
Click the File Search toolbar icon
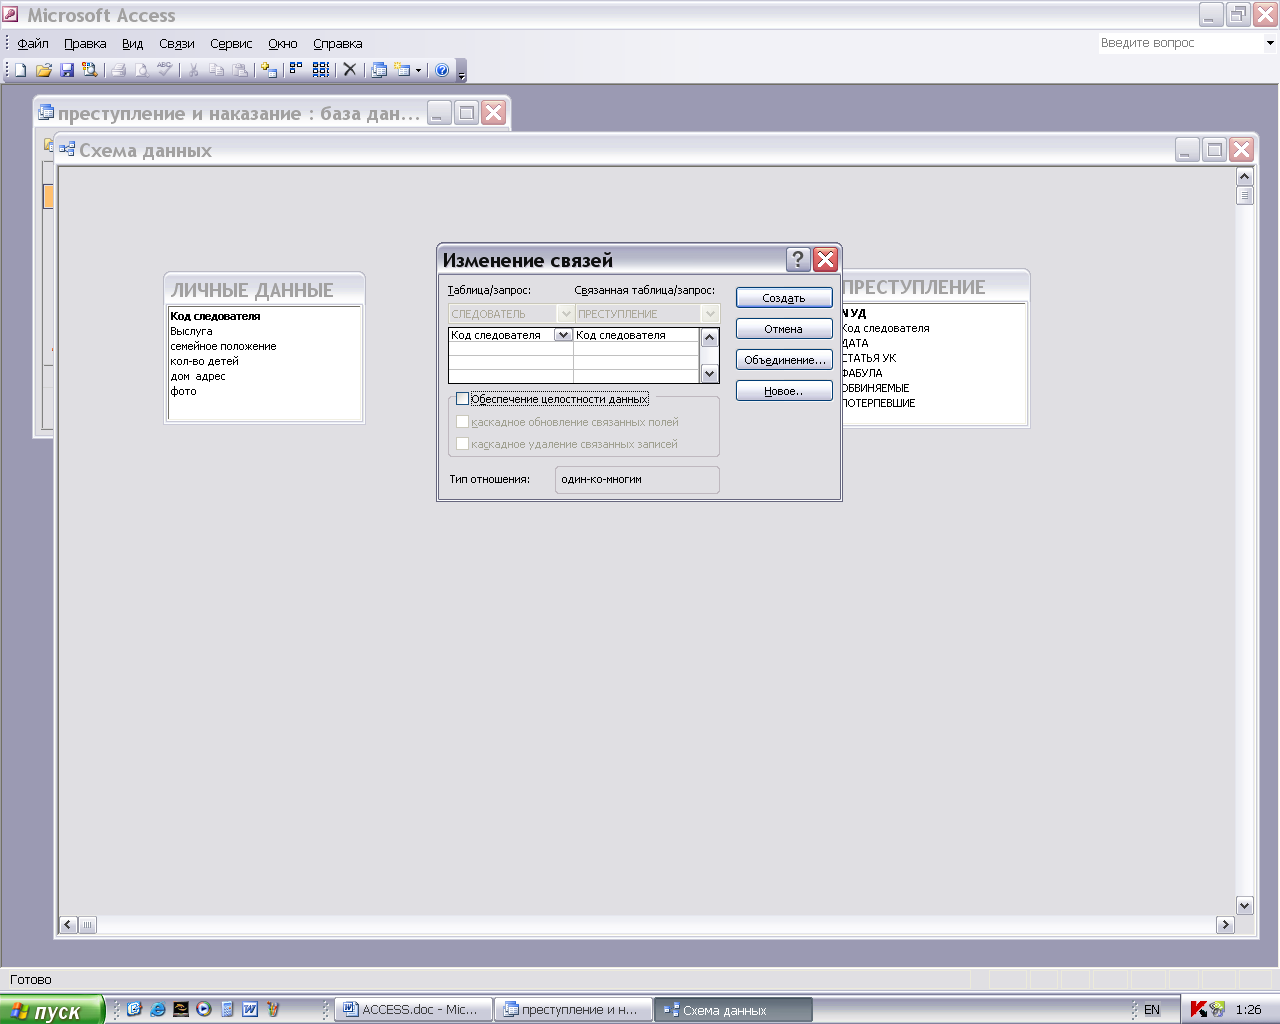(91, 70)
